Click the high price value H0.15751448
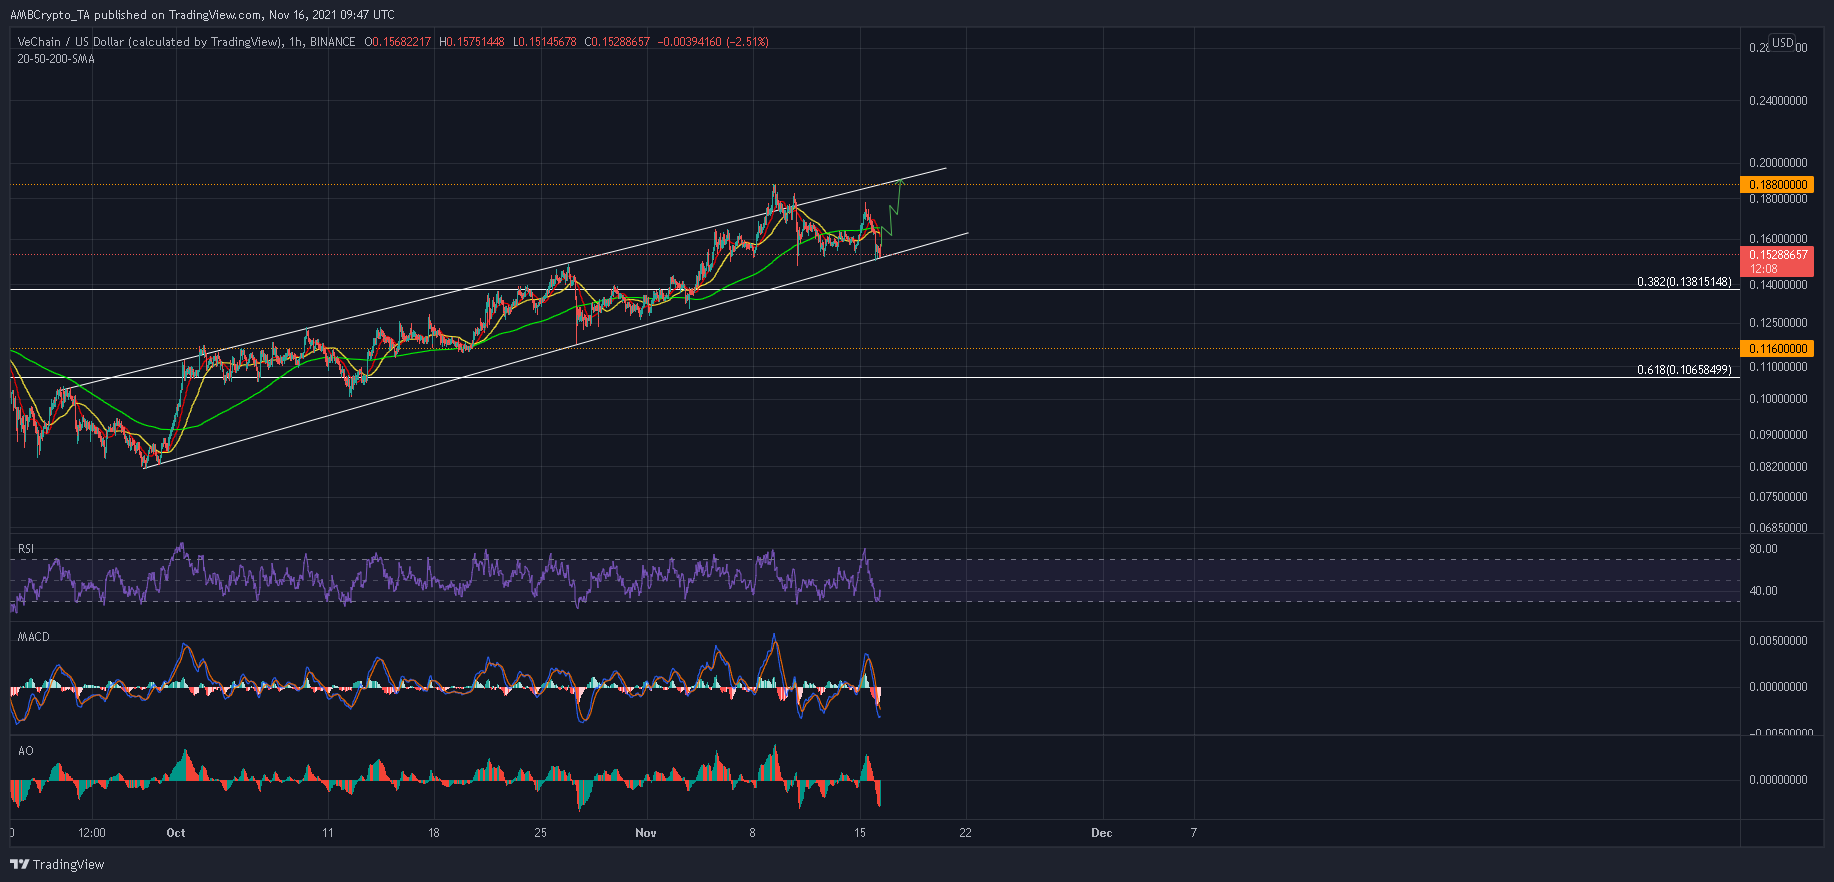Viewport: 1834px width, 882px height. point(472,42)
